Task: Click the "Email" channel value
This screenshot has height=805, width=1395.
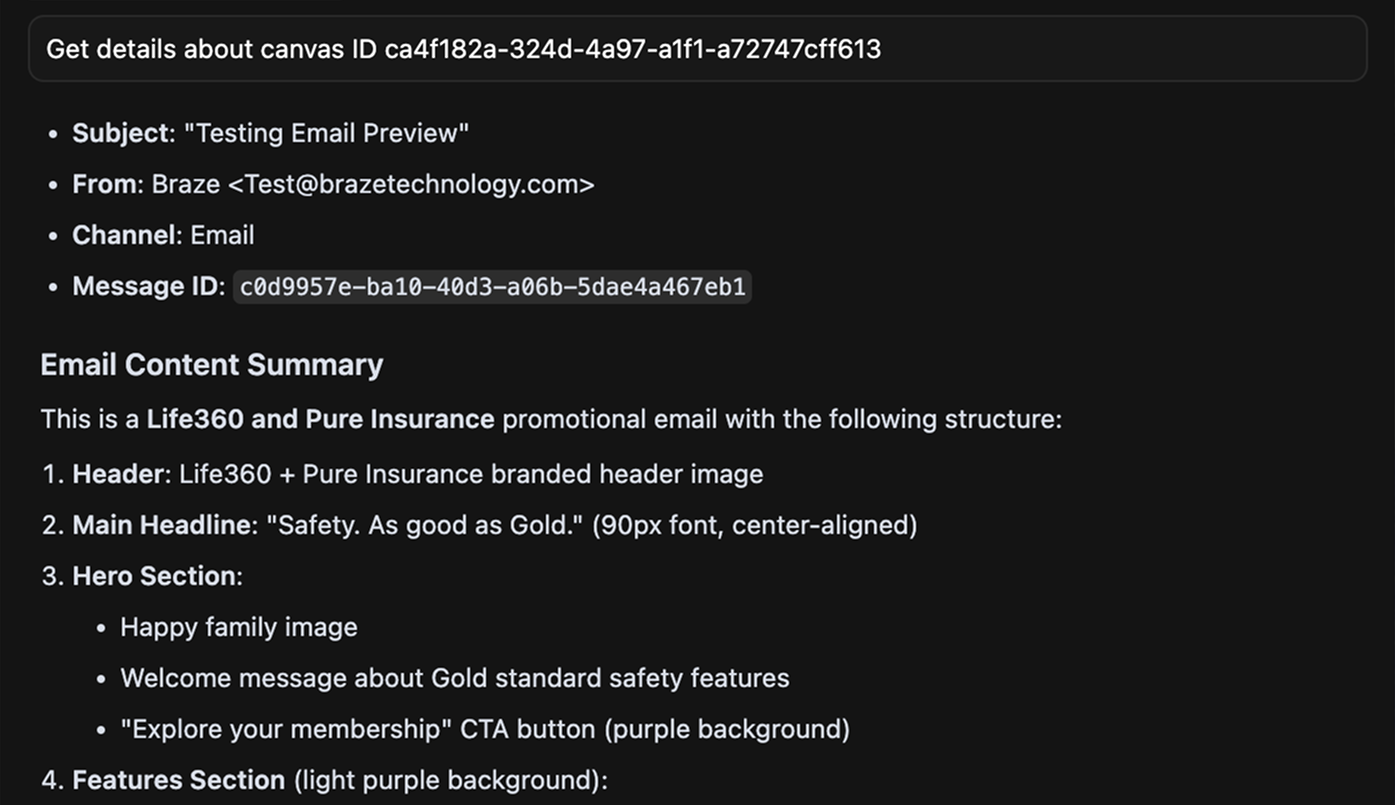Action: point(222,235)
